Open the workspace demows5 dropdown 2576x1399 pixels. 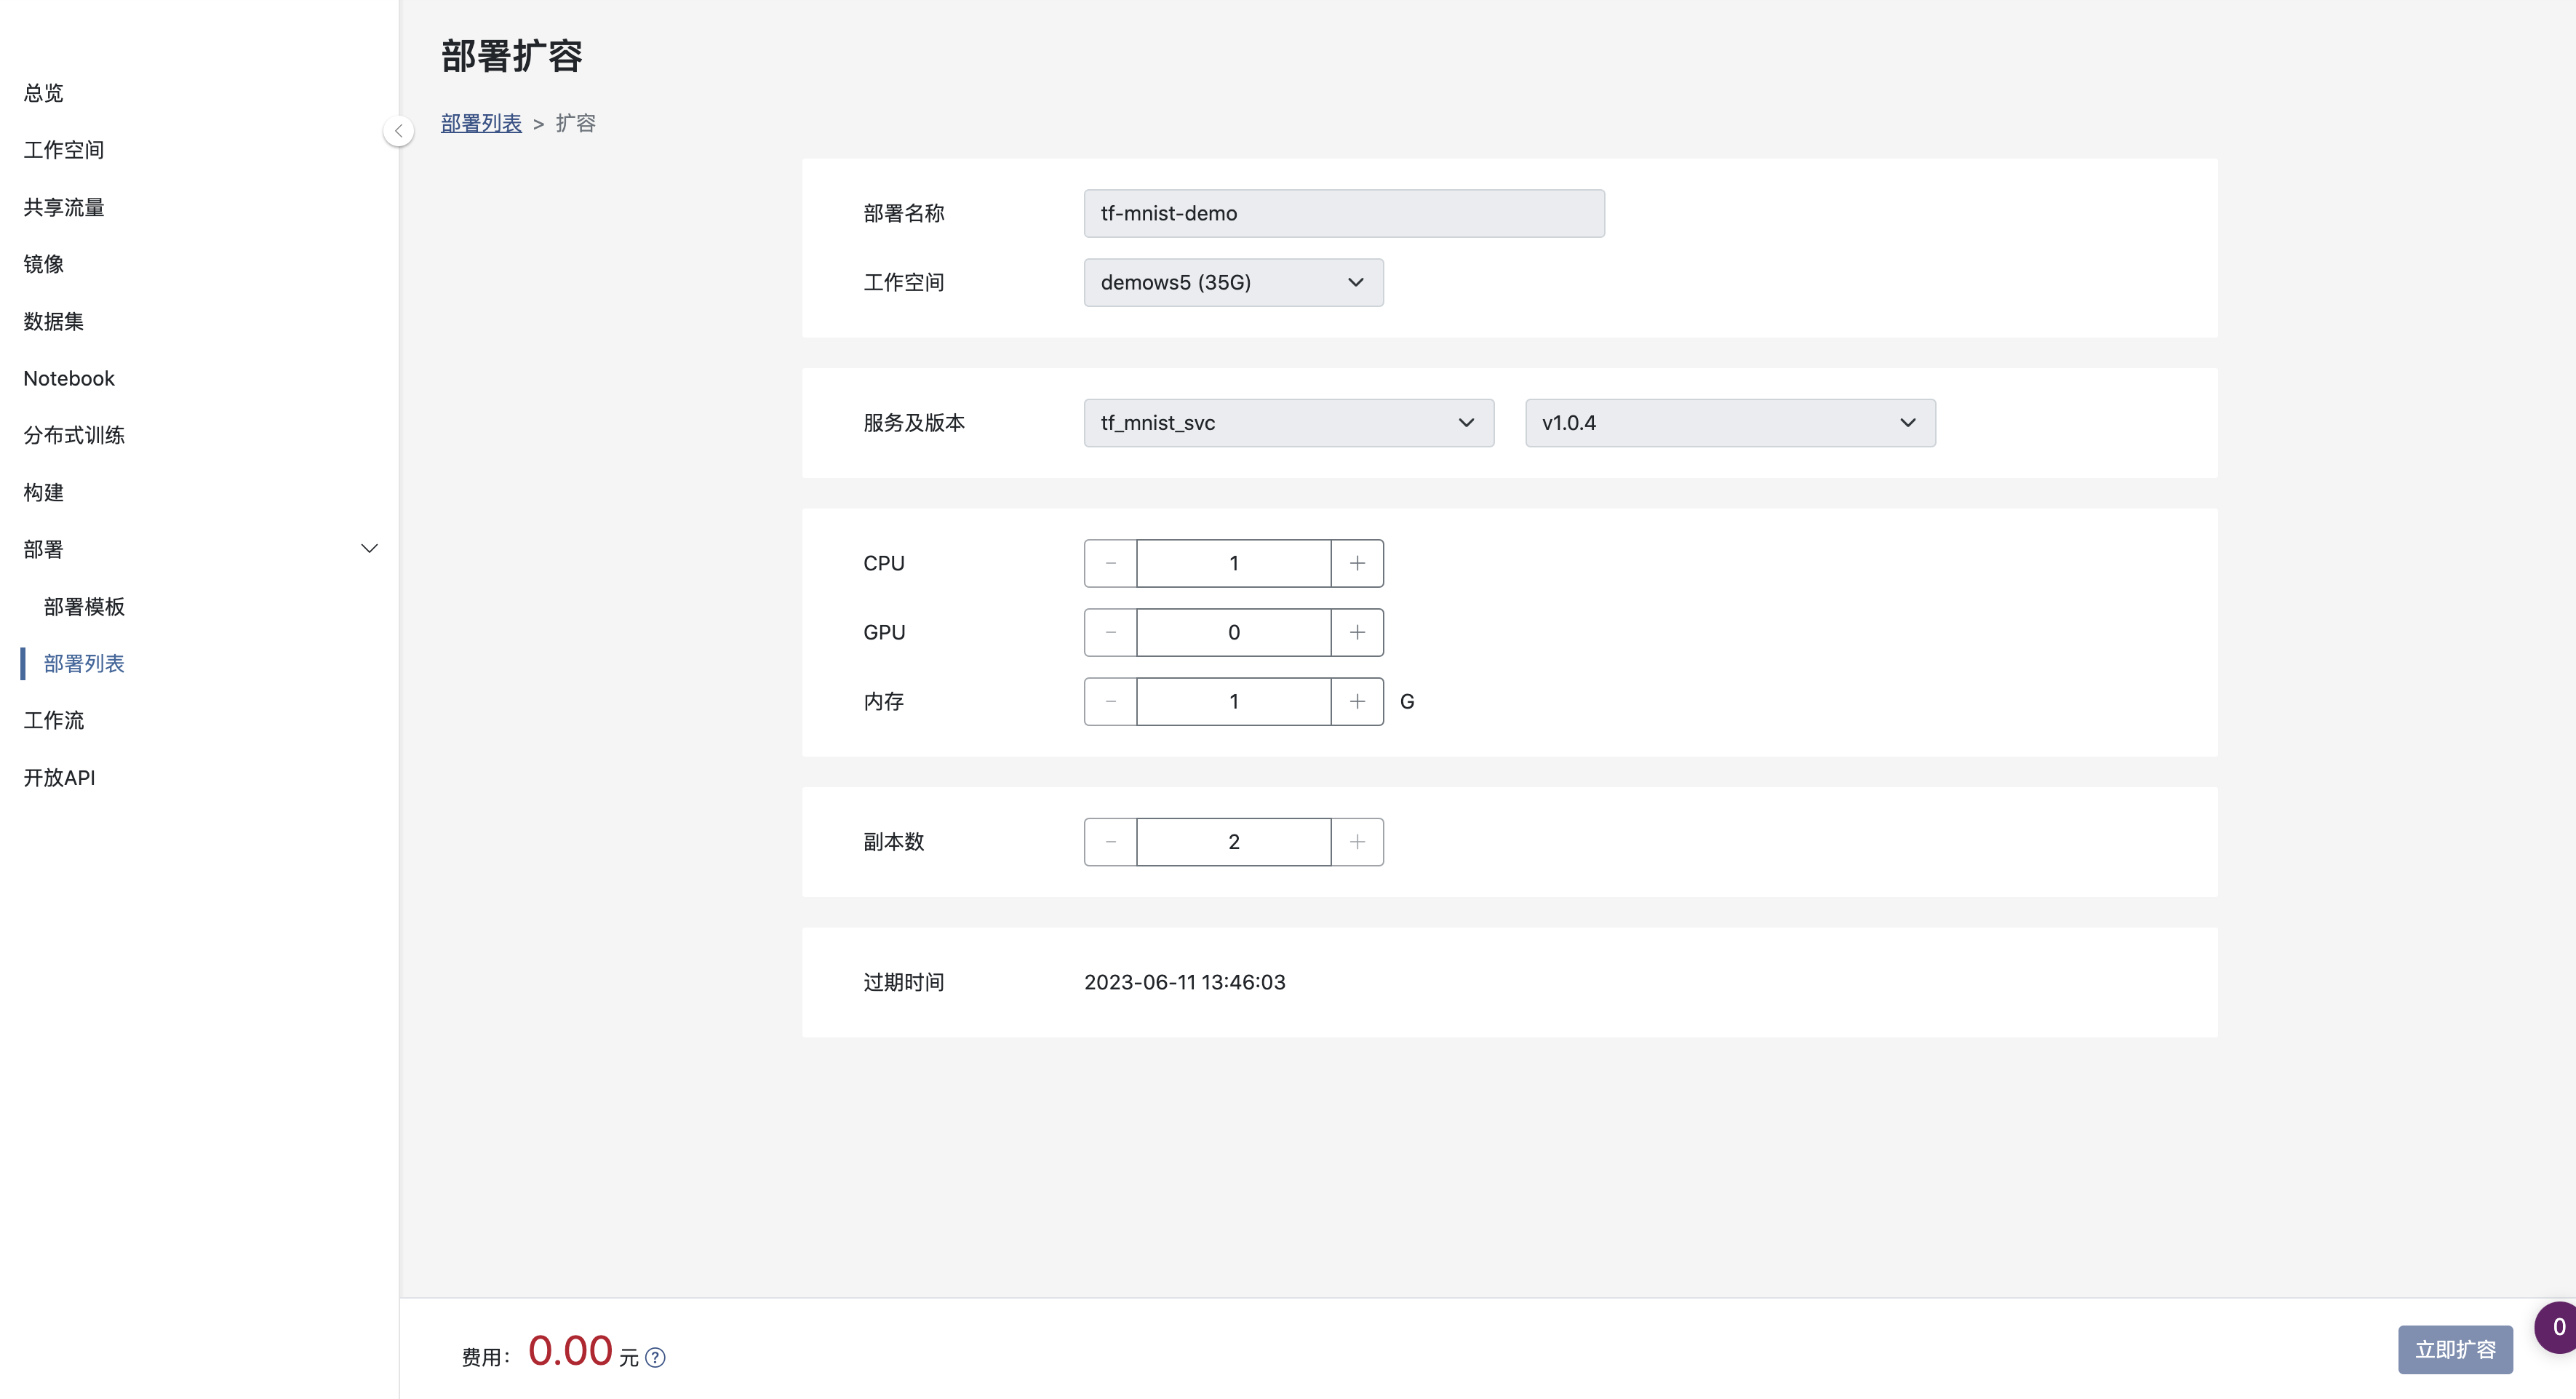tap(1233, 282)
